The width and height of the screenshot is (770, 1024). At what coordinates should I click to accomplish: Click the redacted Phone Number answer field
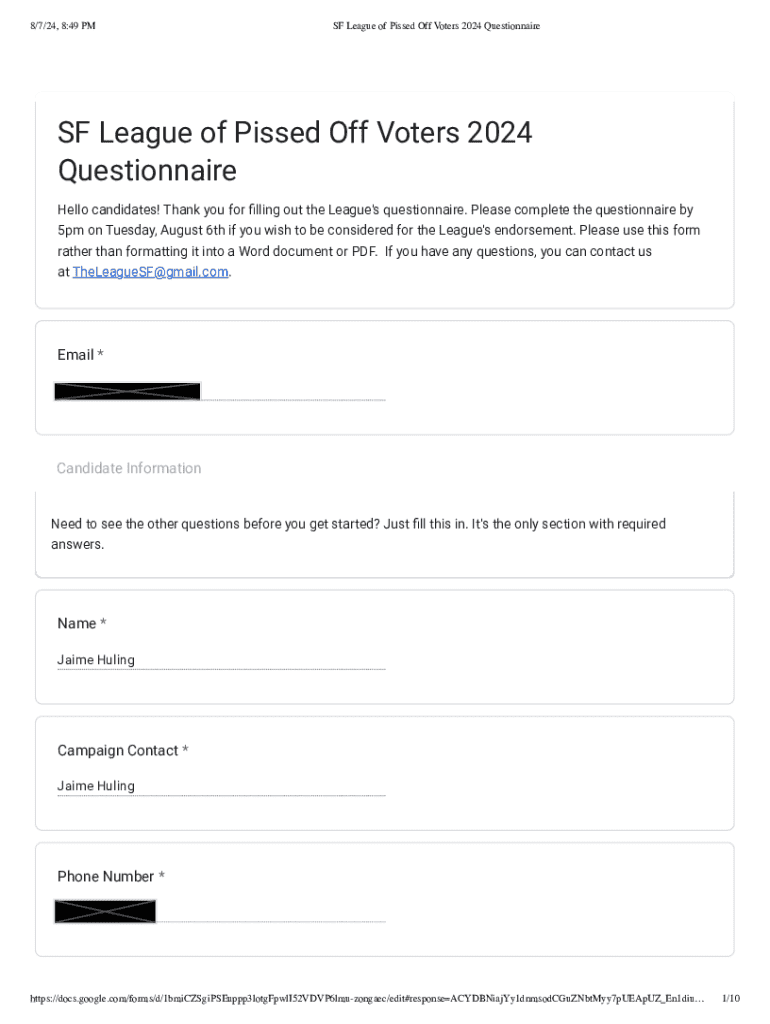pyautogui.click(x=105, y=911)
